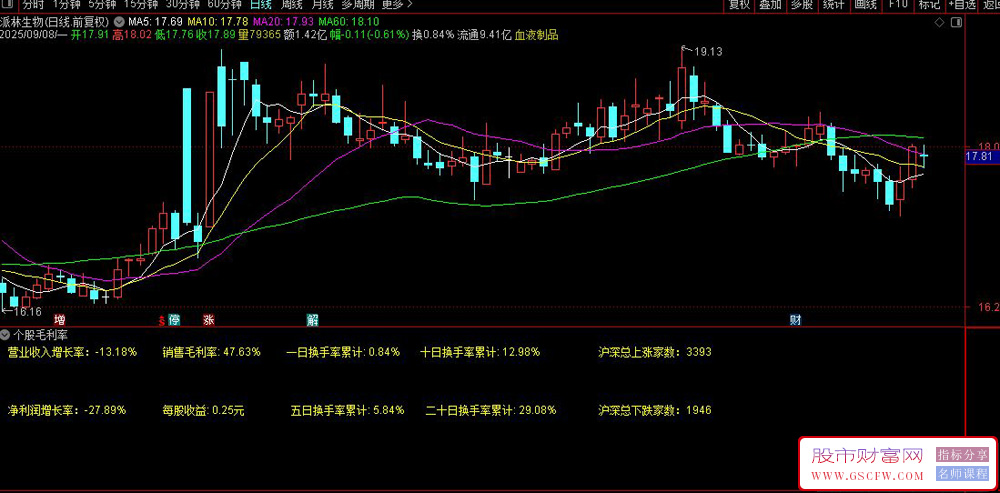Click the MA20: 17.93 indicator label
Viewport: 1000px width, 493px height.
(x=284, y=21)
